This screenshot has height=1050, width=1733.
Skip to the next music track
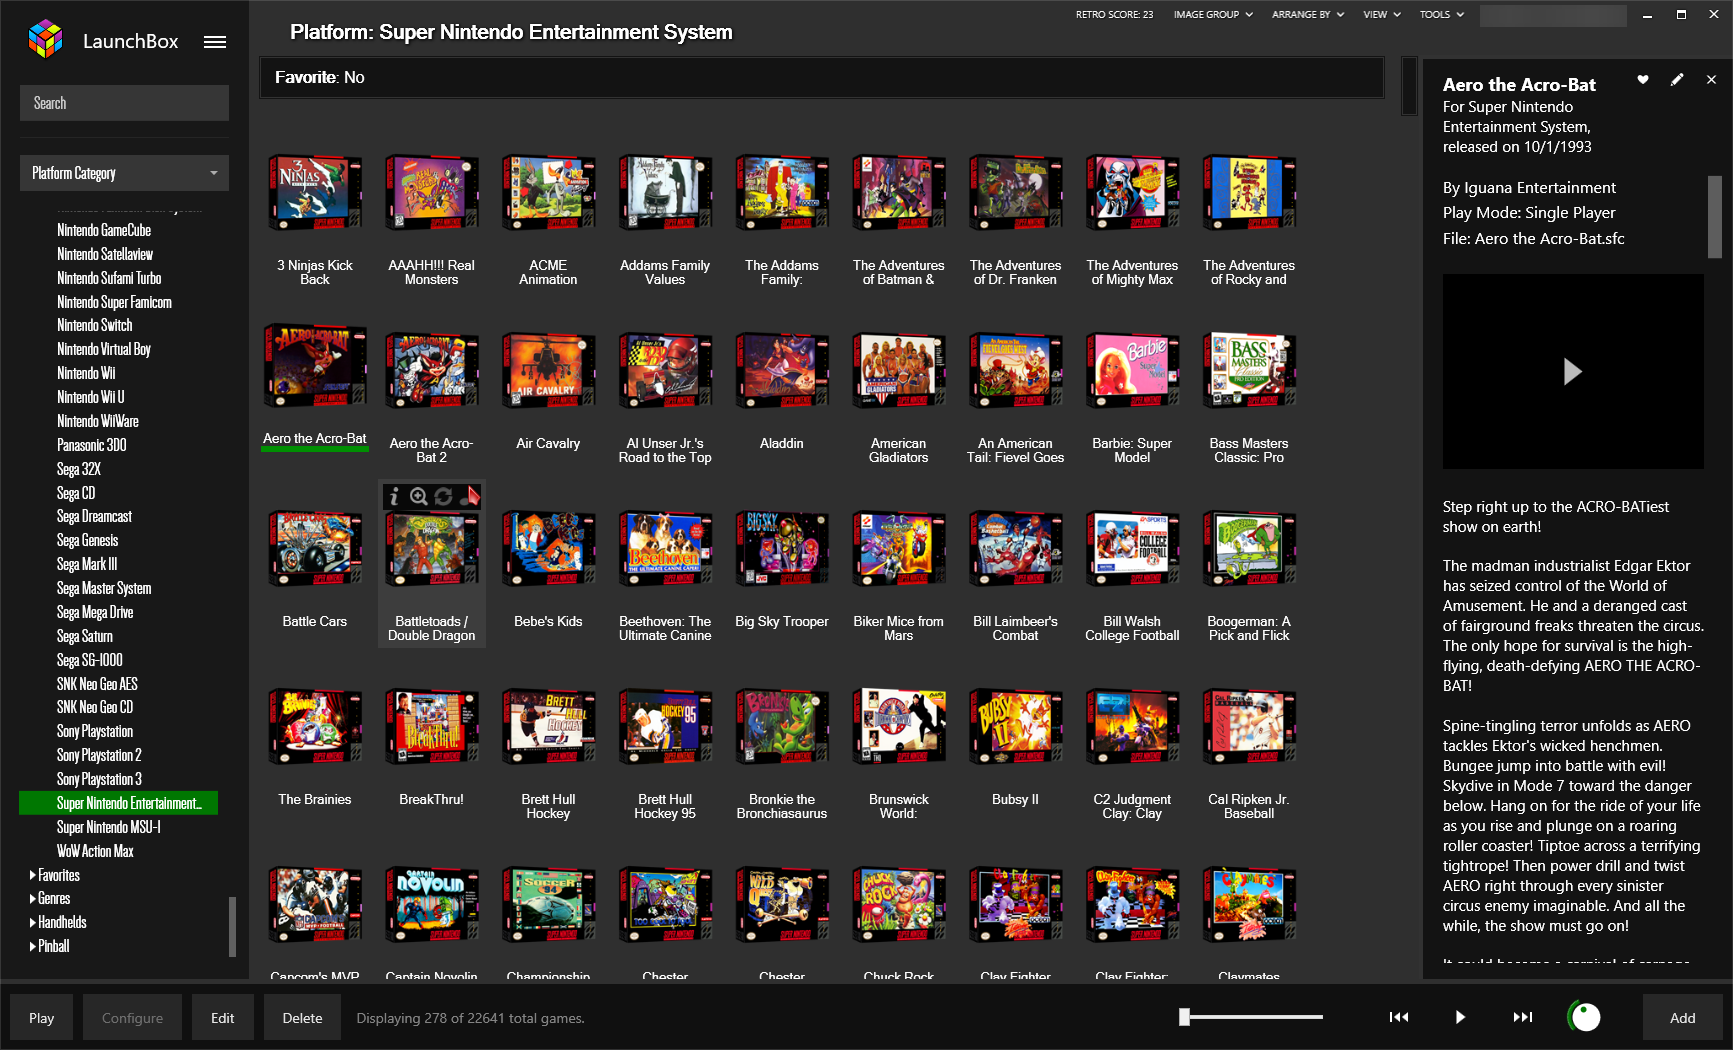1522,1017
